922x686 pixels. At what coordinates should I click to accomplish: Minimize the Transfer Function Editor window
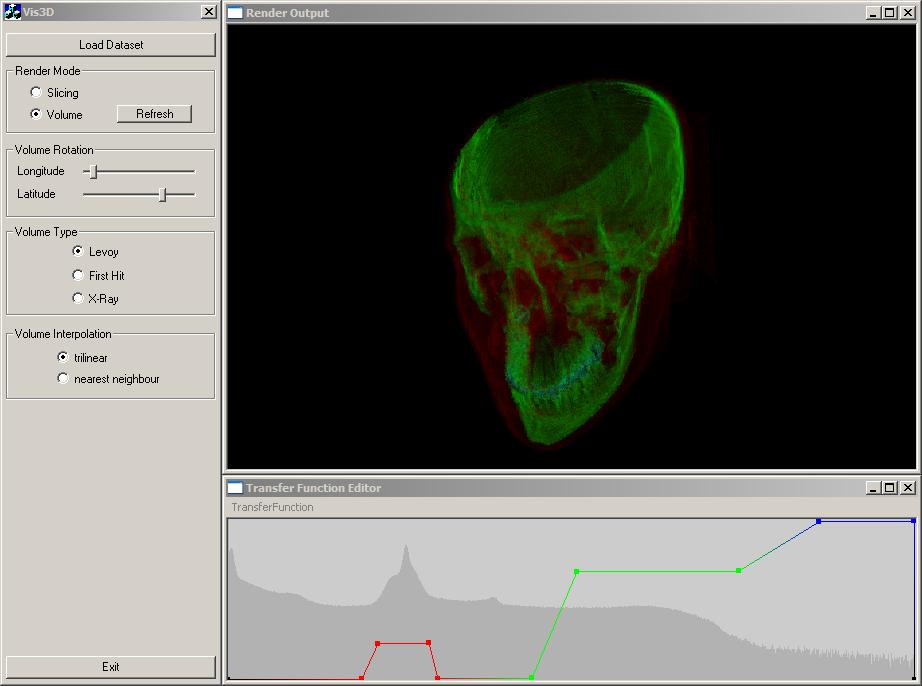[x=872, y=488]
